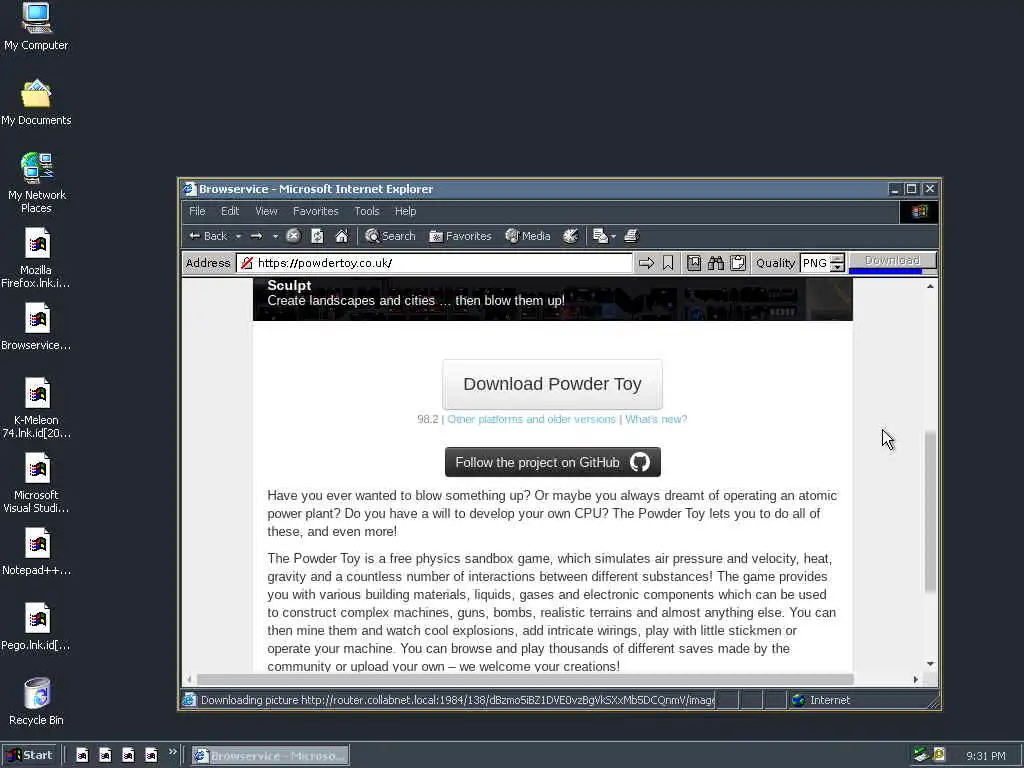Click the framed picture icon in Browservice bar
The image size is (1024, 768).
pos(694,263)
